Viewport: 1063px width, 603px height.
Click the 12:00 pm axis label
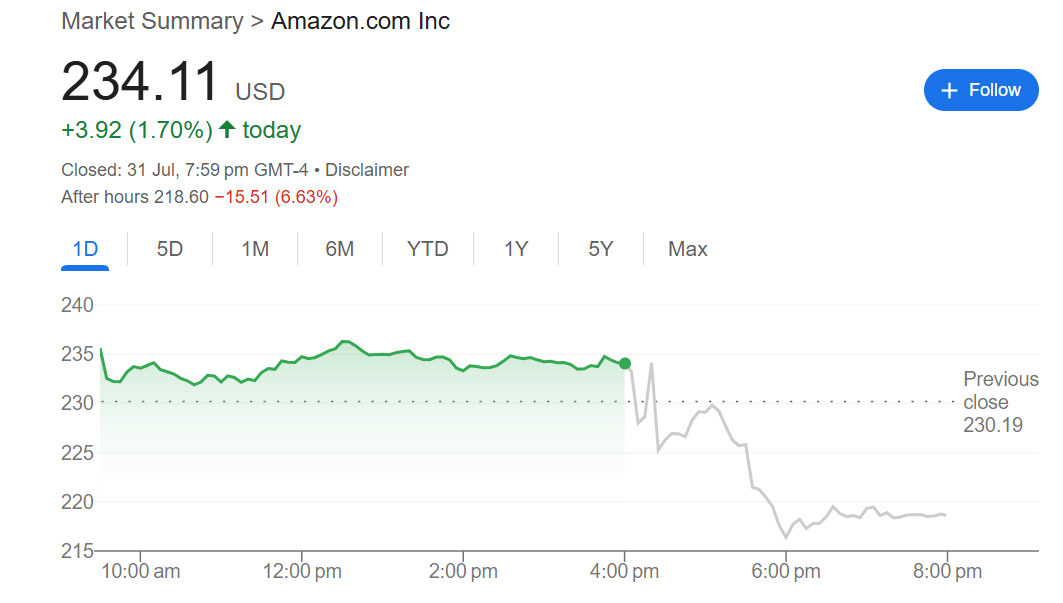(301, 572)
